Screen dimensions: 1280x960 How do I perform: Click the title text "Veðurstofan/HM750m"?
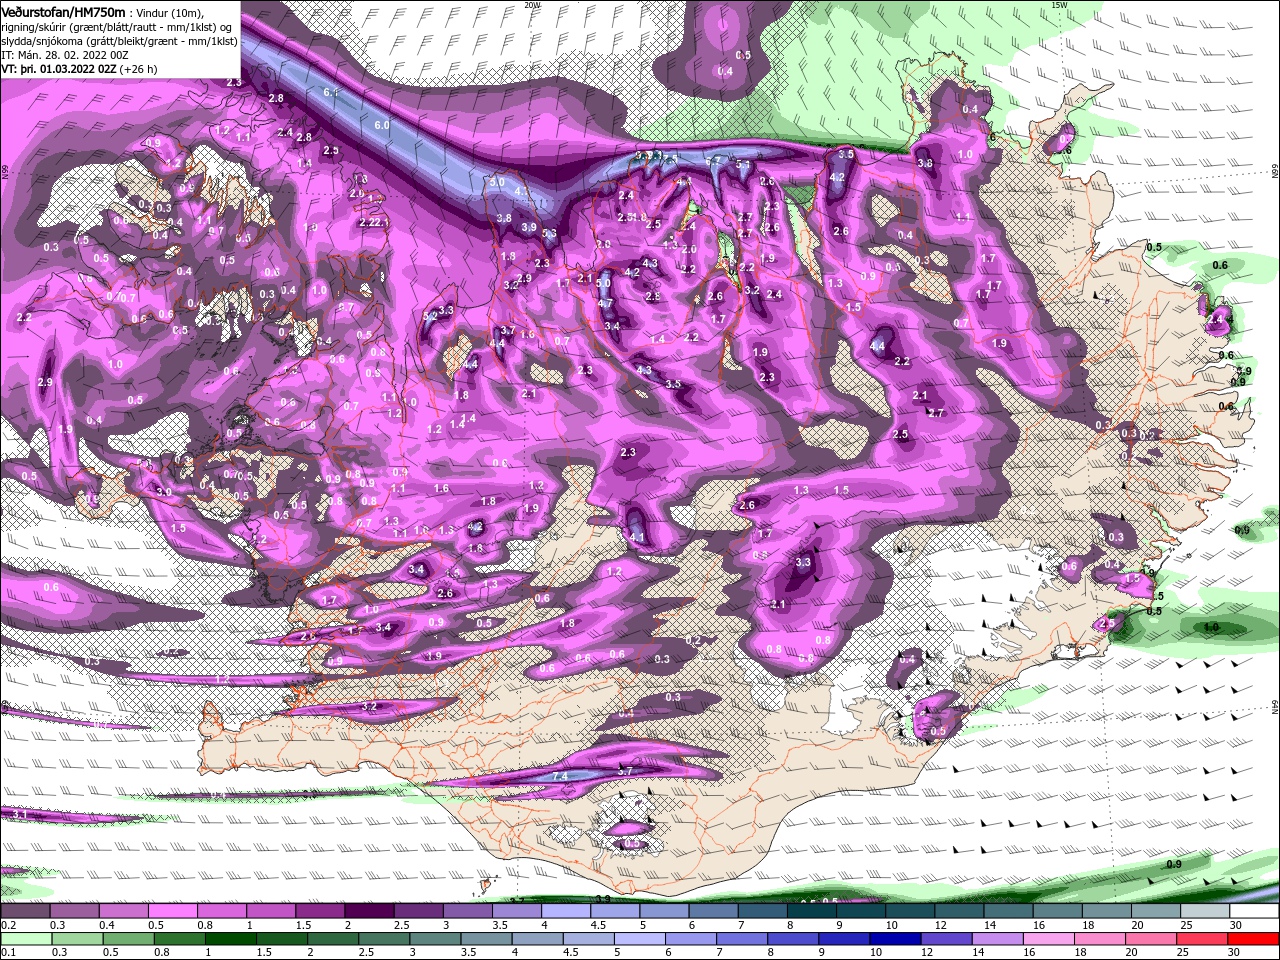64,12
